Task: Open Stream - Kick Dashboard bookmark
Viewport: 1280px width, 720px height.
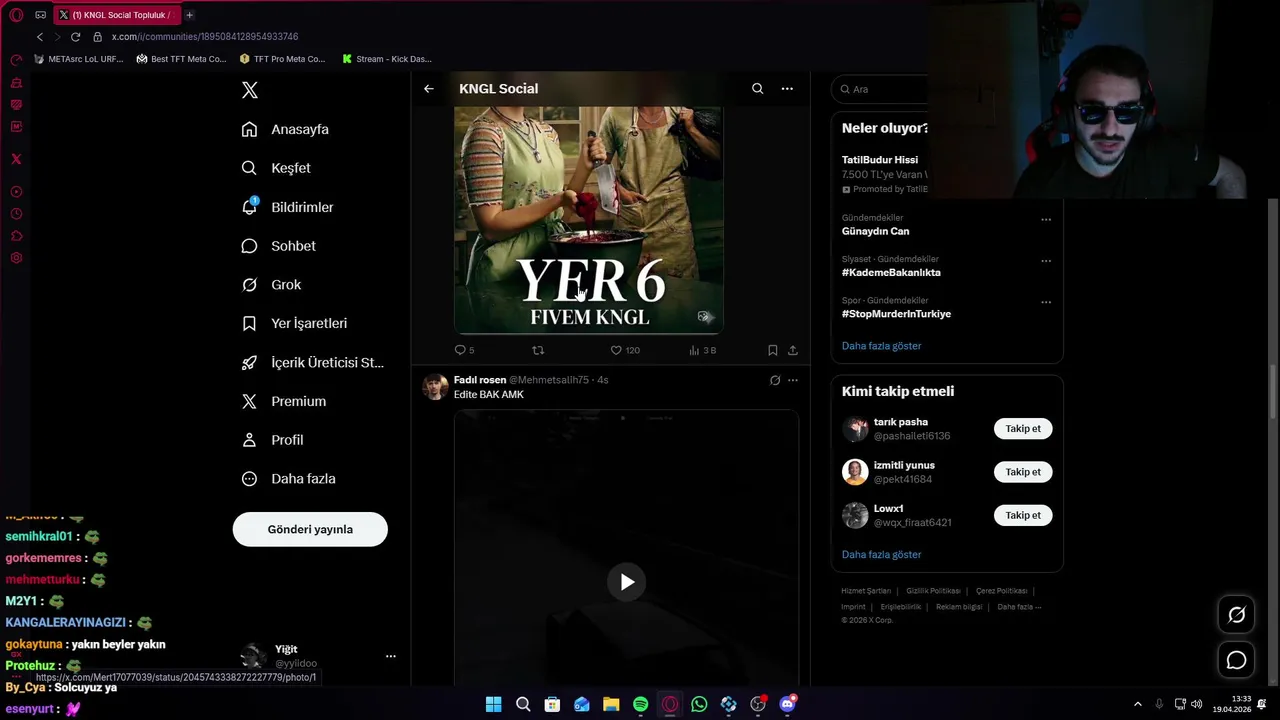Action: (387, 59)
